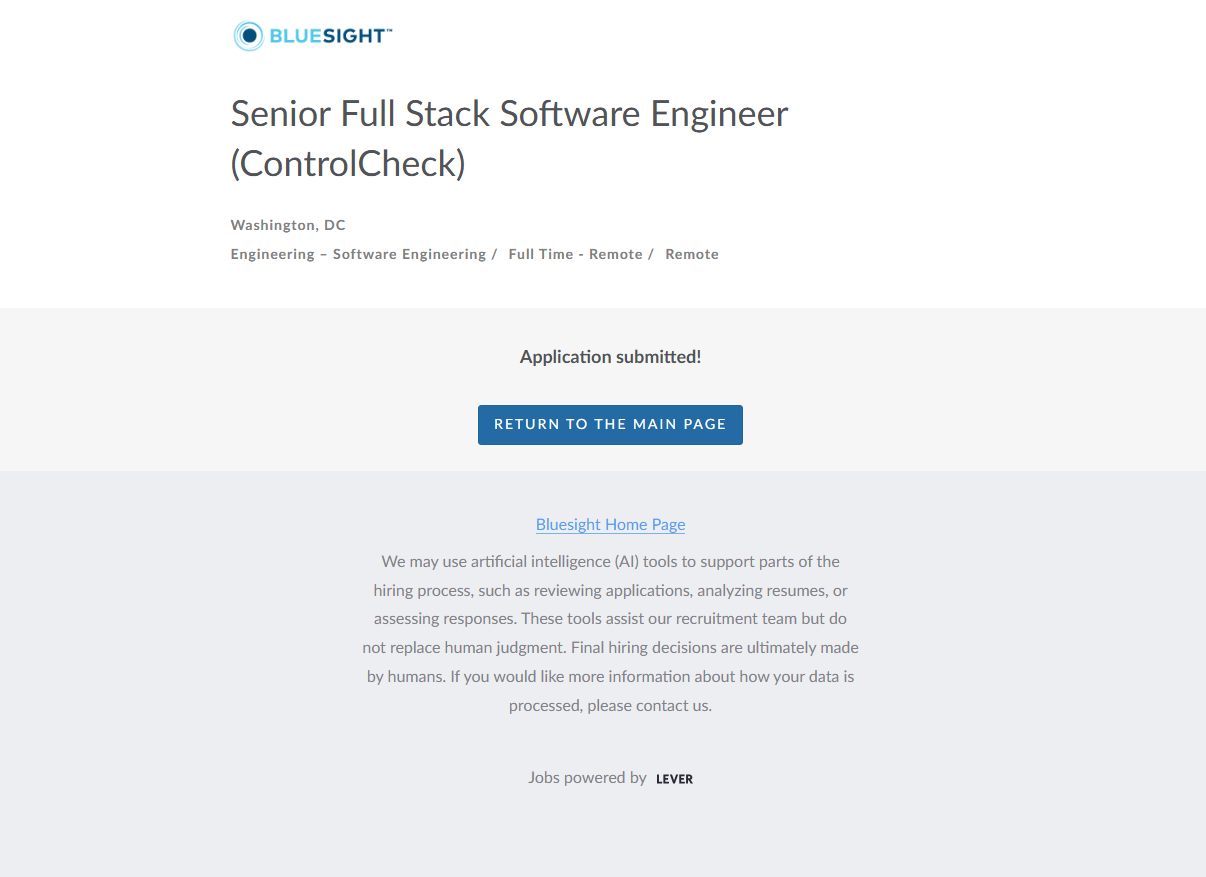The height and width of the screenshot is (877, 1206).
Task: Click the (ControlCheck) part of the title
Action: click(348, 164)
